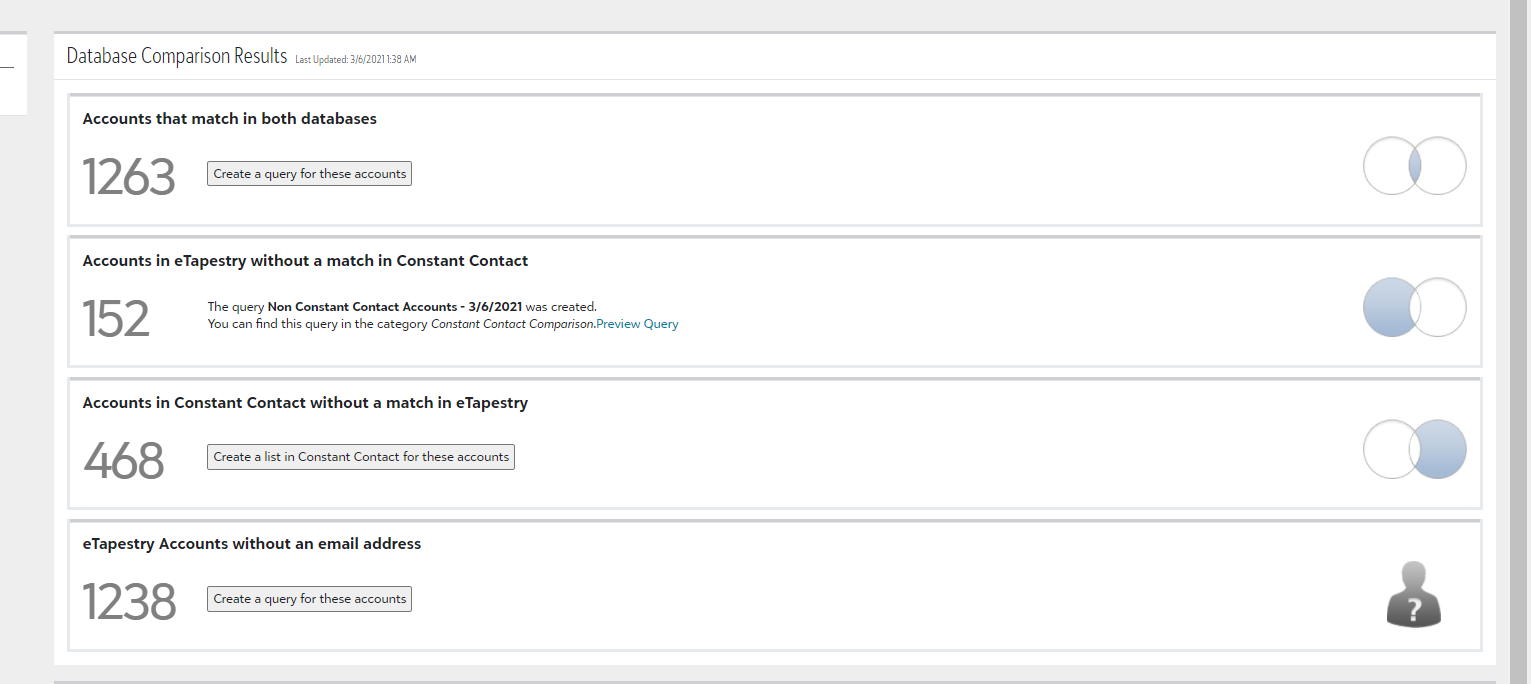Click the 'Constant Contact Comparison' category text
This screenshot has width=1531, height=684.
click(x=512, y=324)
